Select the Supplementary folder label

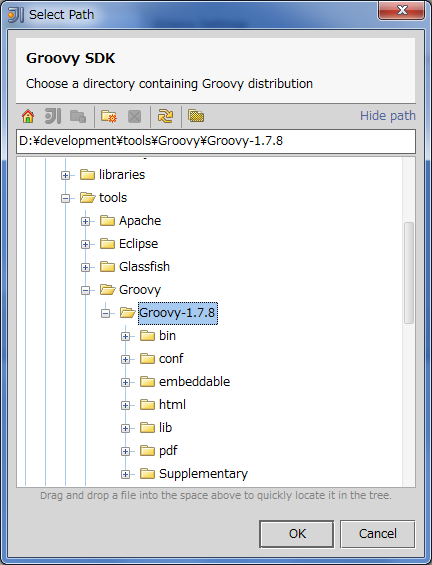(x=203, y=474)
